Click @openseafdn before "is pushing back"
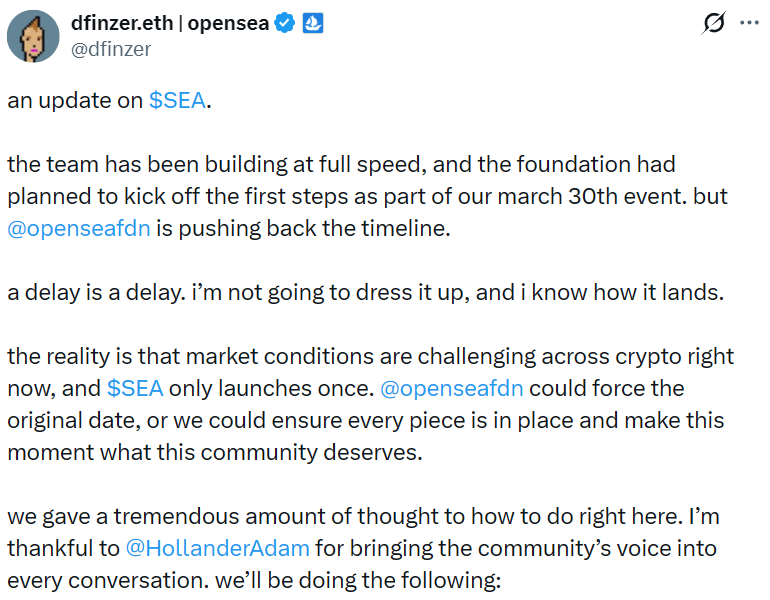Image resolution: width=770 pixels, height=600 pixels. [79, 228]
